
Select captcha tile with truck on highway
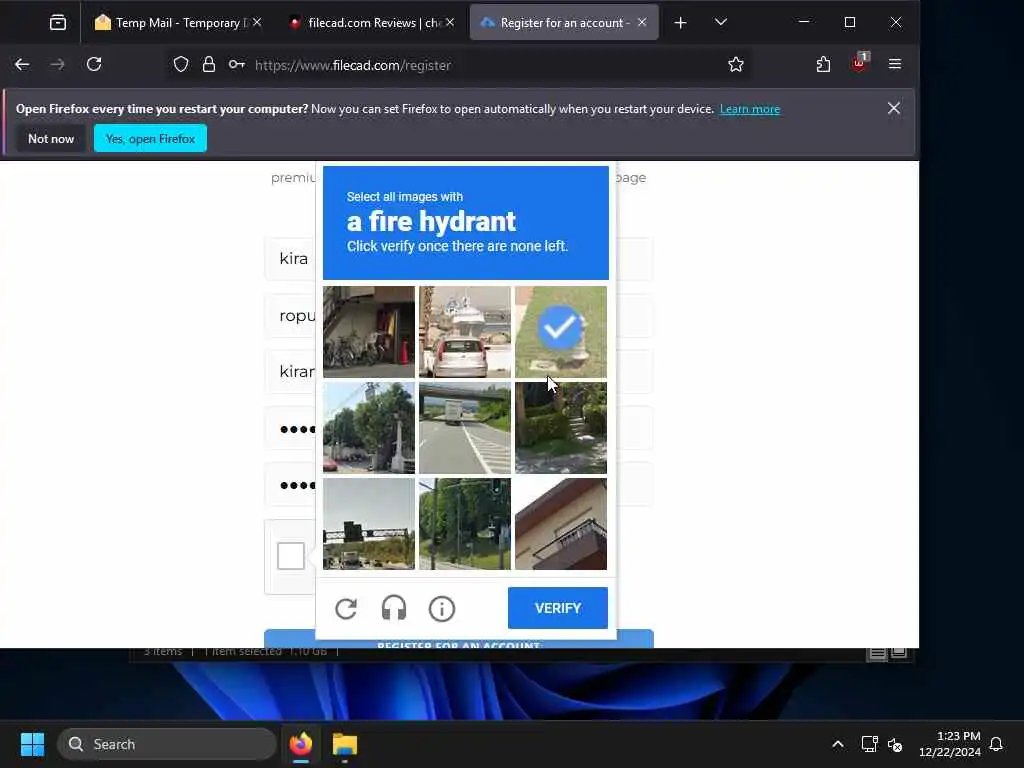[x=465, y=428]
